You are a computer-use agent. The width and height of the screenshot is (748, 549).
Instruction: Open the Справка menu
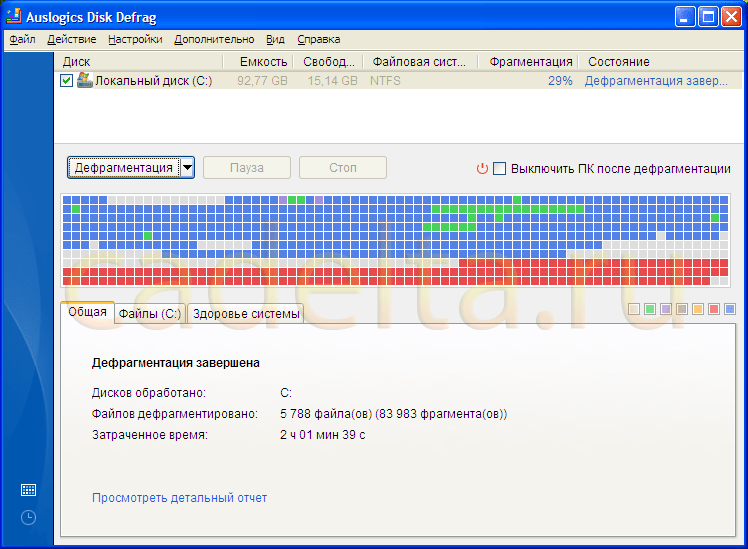pos(319,40)
